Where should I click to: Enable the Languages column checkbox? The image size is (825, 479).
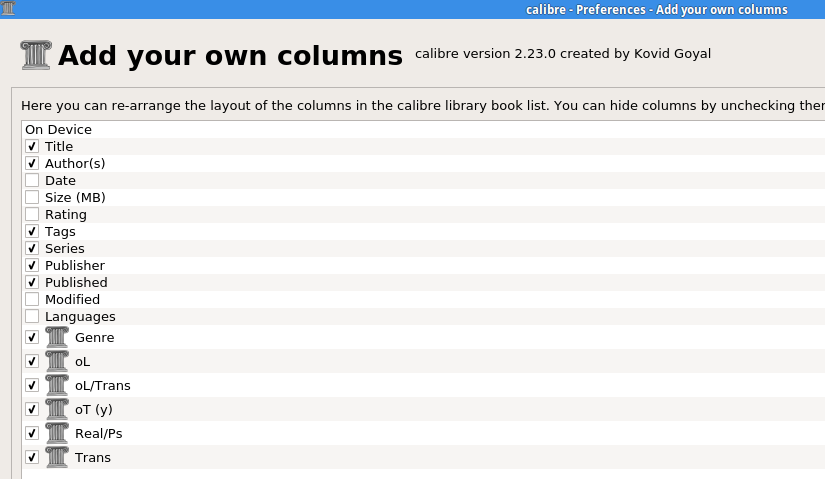tap(32, 316)
